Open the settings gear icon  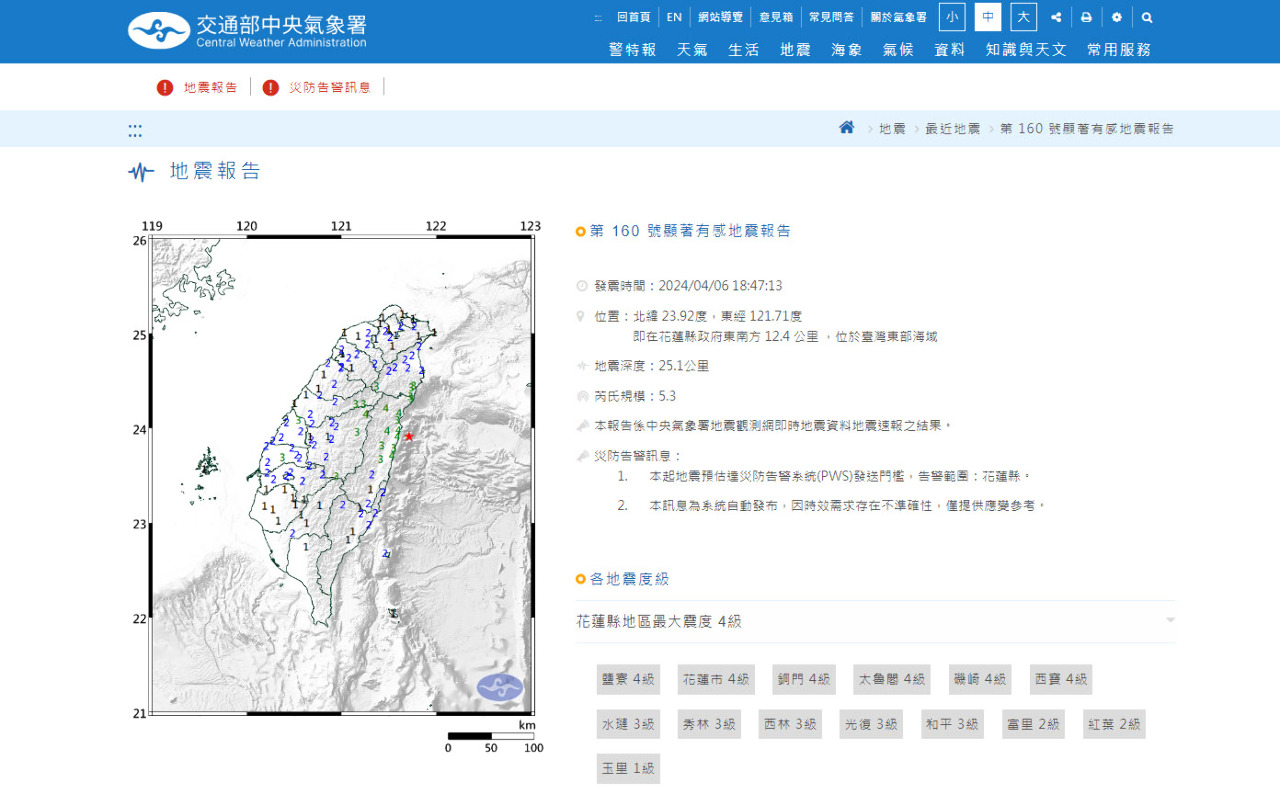click(1116, 18)
